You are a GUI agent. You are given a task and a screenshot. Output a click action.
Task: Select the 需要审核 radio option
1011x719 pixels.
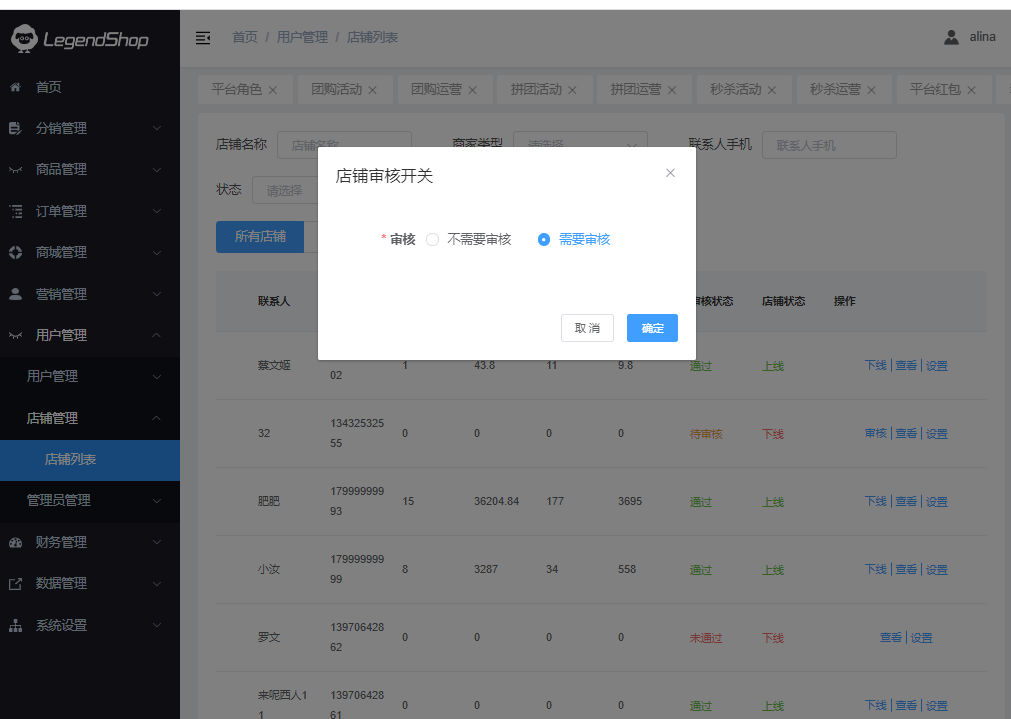pos(544,240)
